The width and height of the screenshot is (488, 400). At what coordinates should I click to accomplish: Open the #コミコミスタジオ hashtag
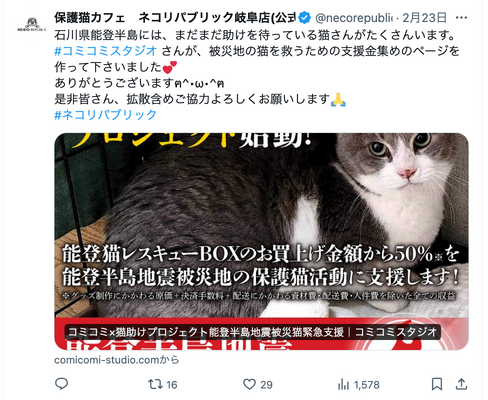[x=105, y=51]
